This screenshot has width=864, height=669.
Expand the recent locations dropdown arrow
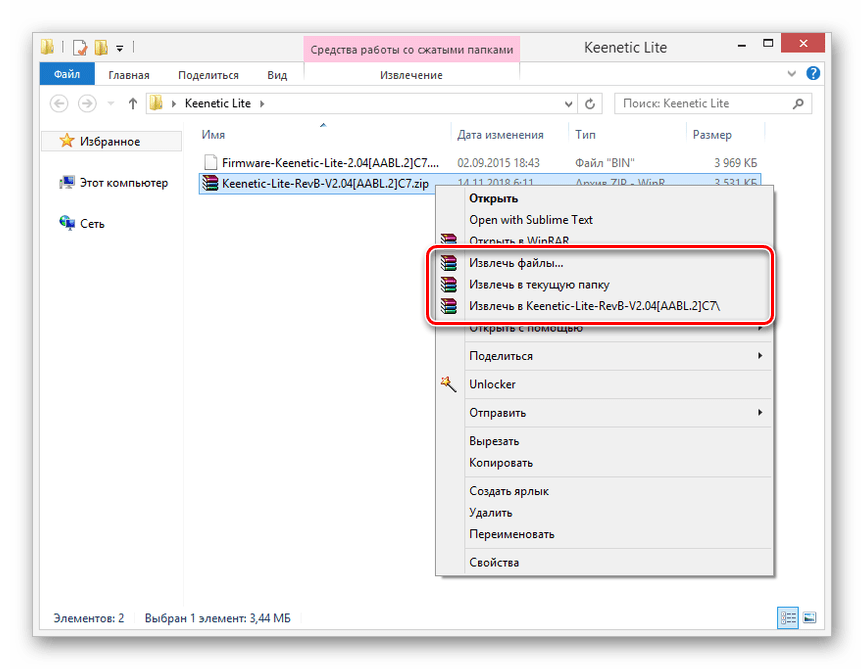click(x=111, y=104)
